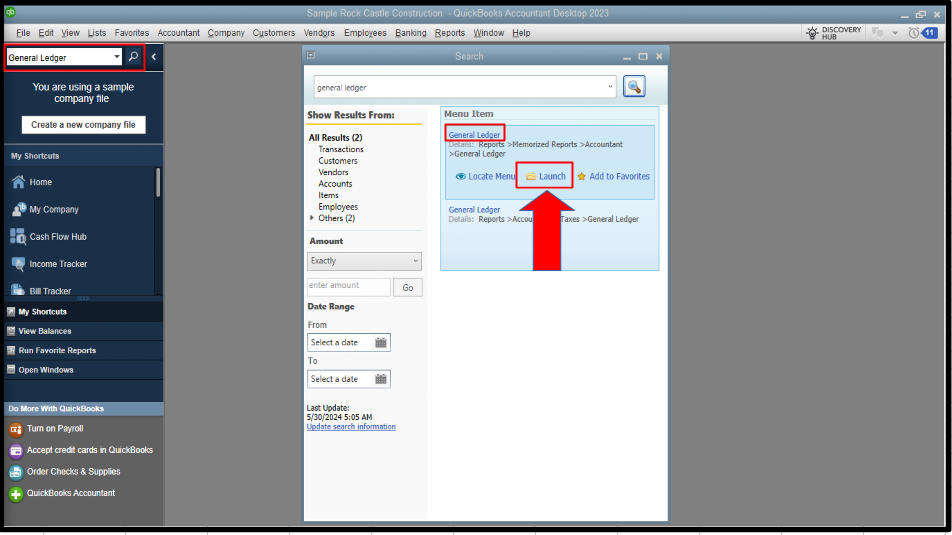Expand the search text history dropdown
Screen dimensions: 952x535
coord(610,87)
